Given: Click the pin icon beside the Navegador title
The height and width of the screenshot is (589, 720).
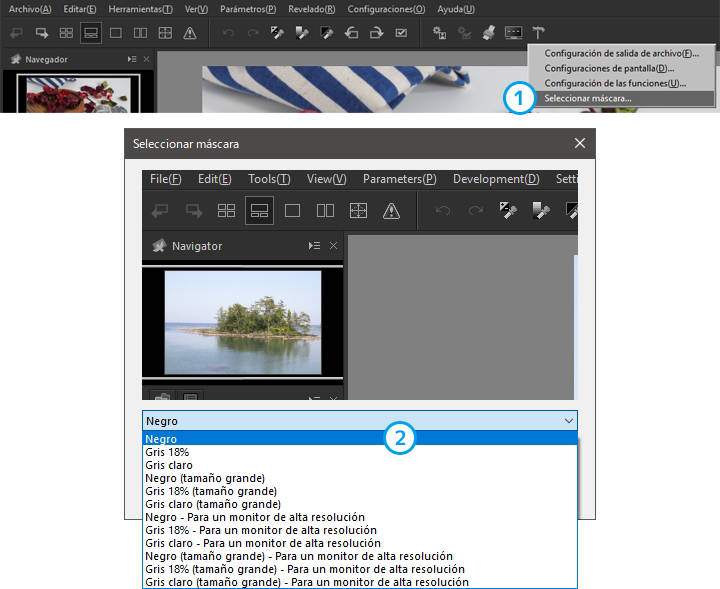Looking at the screenshot, I should click(x=12, y=60).
